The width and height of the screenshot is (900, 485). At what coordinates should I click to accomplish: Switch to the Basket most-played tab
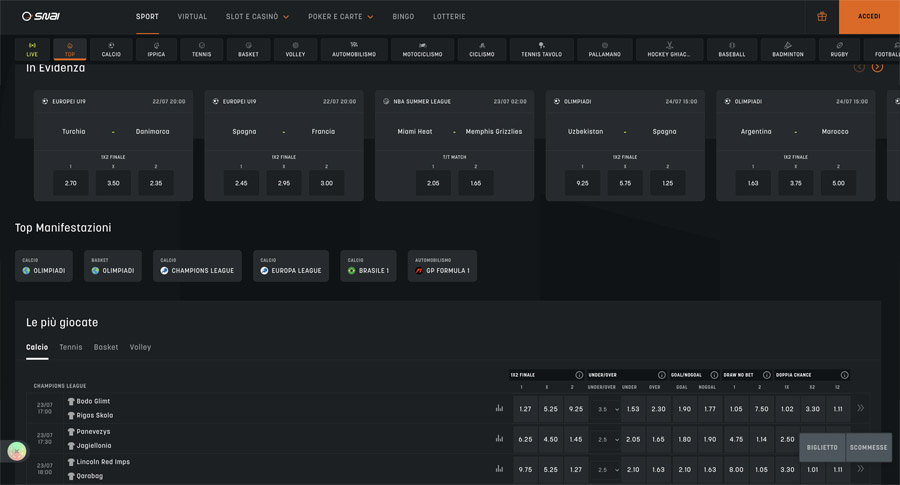pyautogui.click(x=106, y=347)
